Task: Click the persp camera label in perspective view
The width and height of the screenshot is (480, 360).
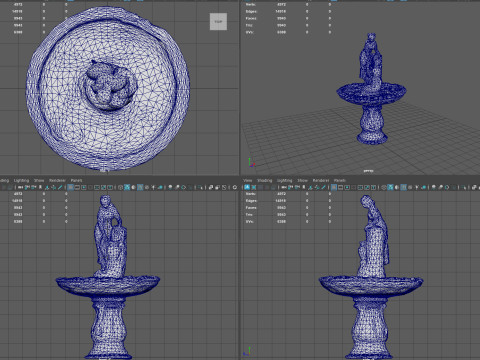Action: tap(368, 171)
